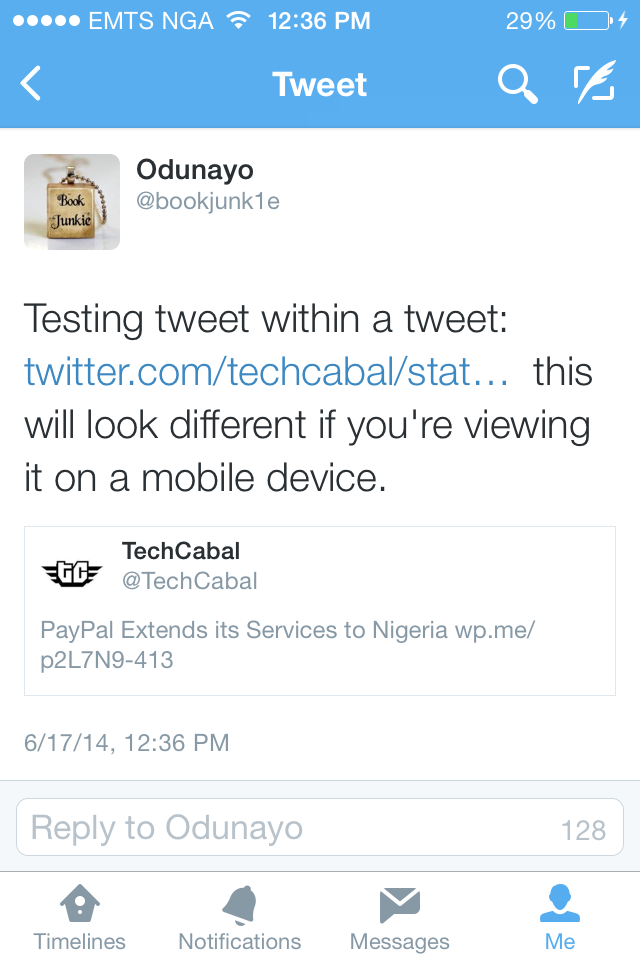Open the twitter.com/techcabal/stat… link
Screen dimensions: 640x960
(x=267, y=372)
